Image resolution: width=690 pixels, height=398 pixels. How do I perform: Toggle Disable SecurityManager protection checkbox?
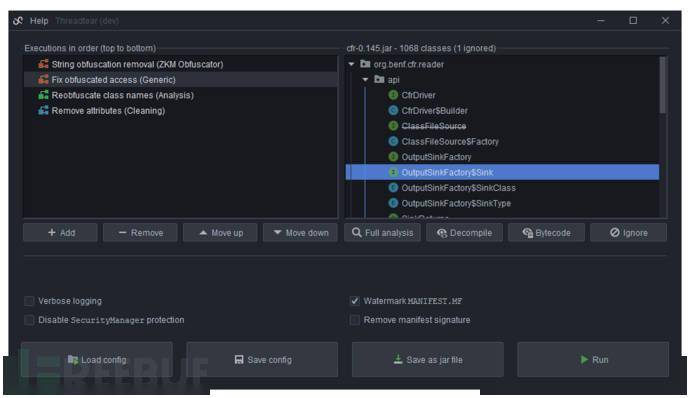tap(29, 320)
